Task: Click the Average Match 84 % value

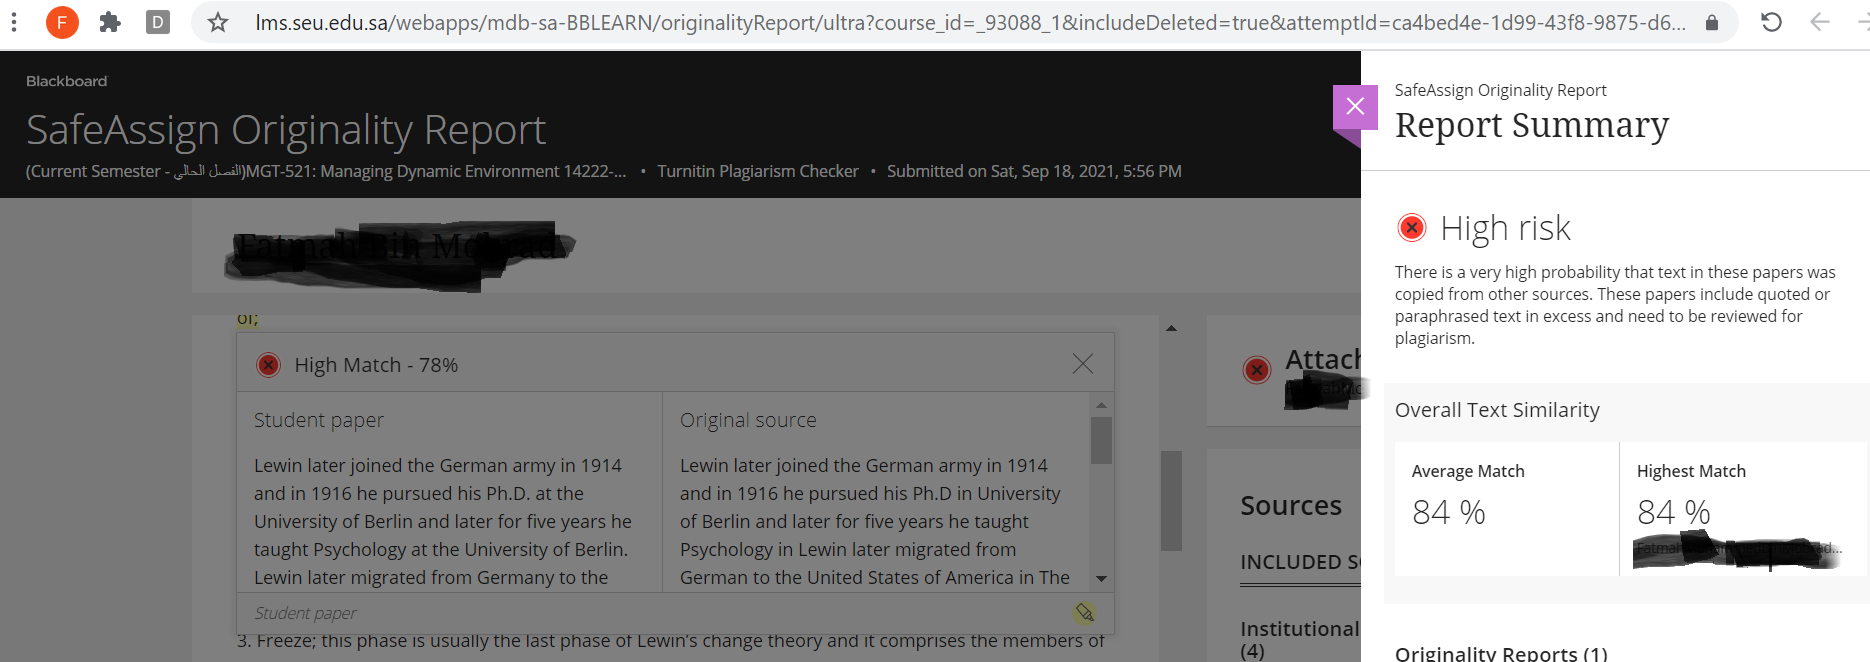Action: (x=1449, y=513)
